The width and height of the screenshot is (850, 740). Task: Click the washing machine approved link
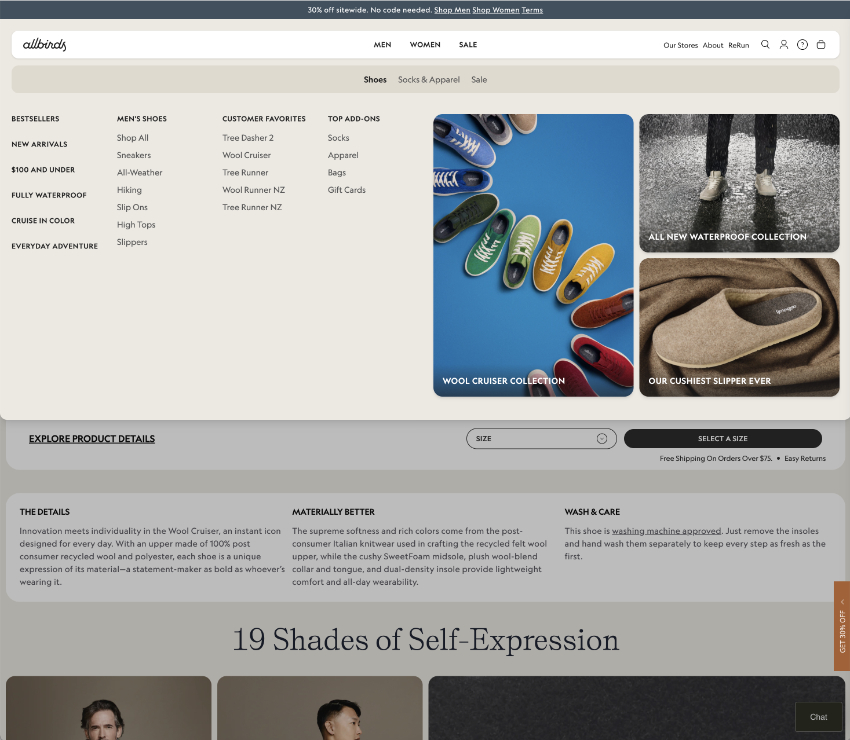(666, 531)
